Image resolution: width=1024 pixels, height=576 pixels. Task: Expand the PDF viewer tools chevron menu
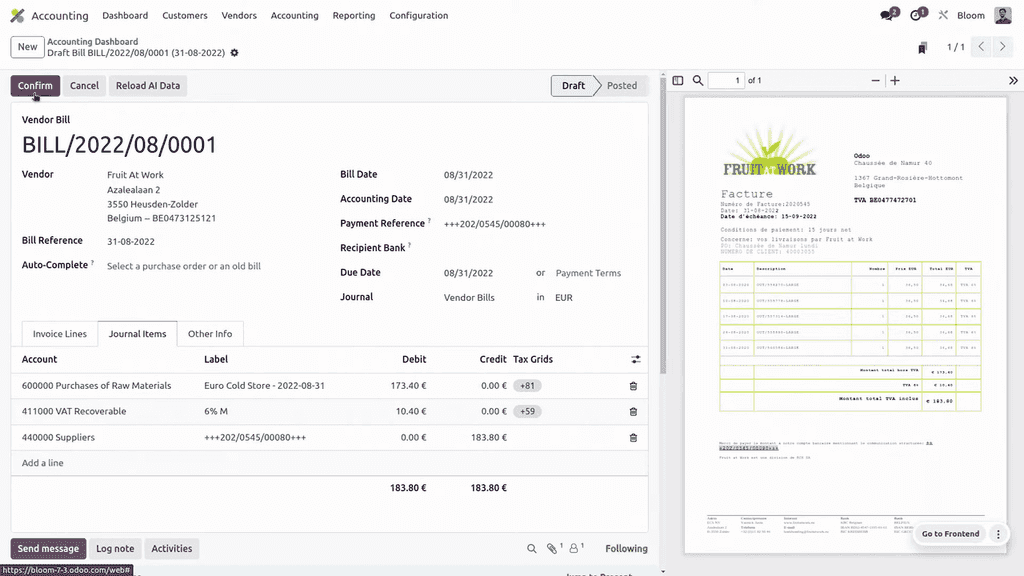click(x=1012, y=81)
